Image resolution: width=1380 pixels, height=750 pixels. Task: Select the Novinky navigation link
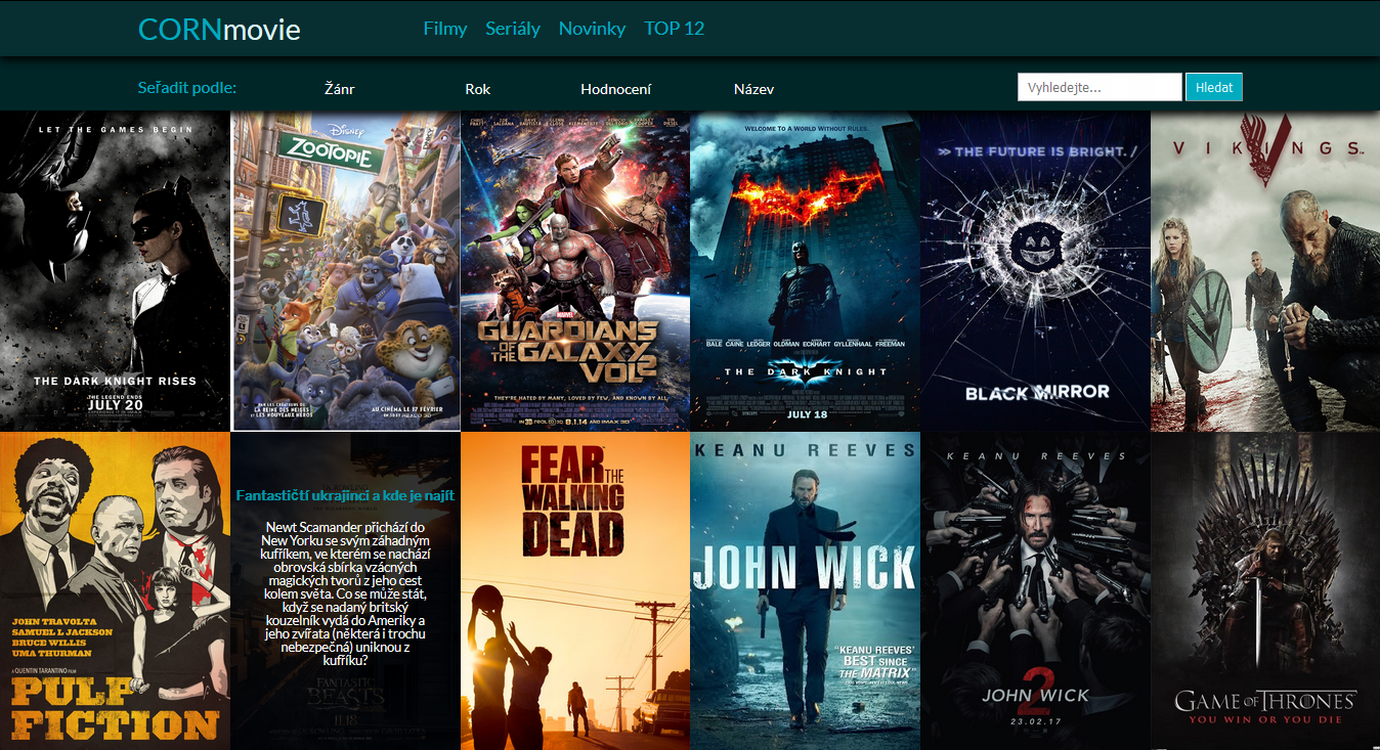pyautogui.click(x=592, y=28)
